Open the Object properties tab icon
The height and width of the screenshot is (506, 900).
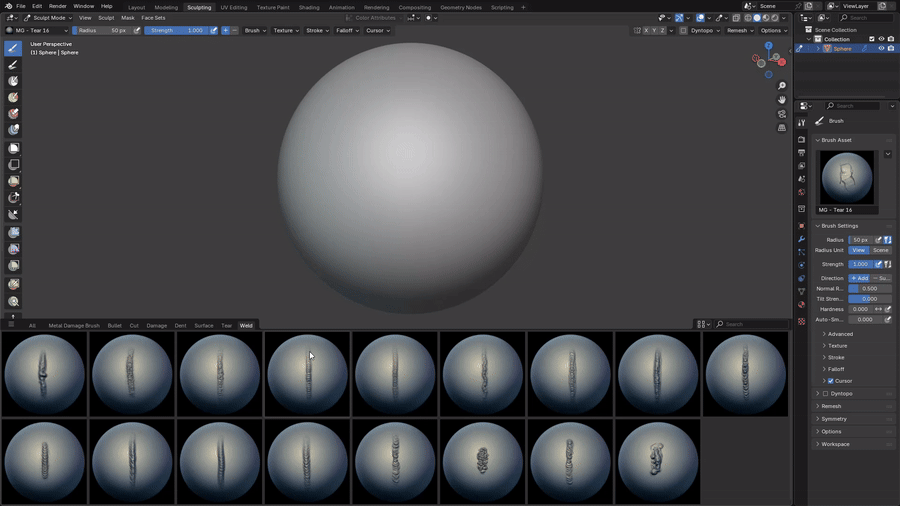click(801, 225)
